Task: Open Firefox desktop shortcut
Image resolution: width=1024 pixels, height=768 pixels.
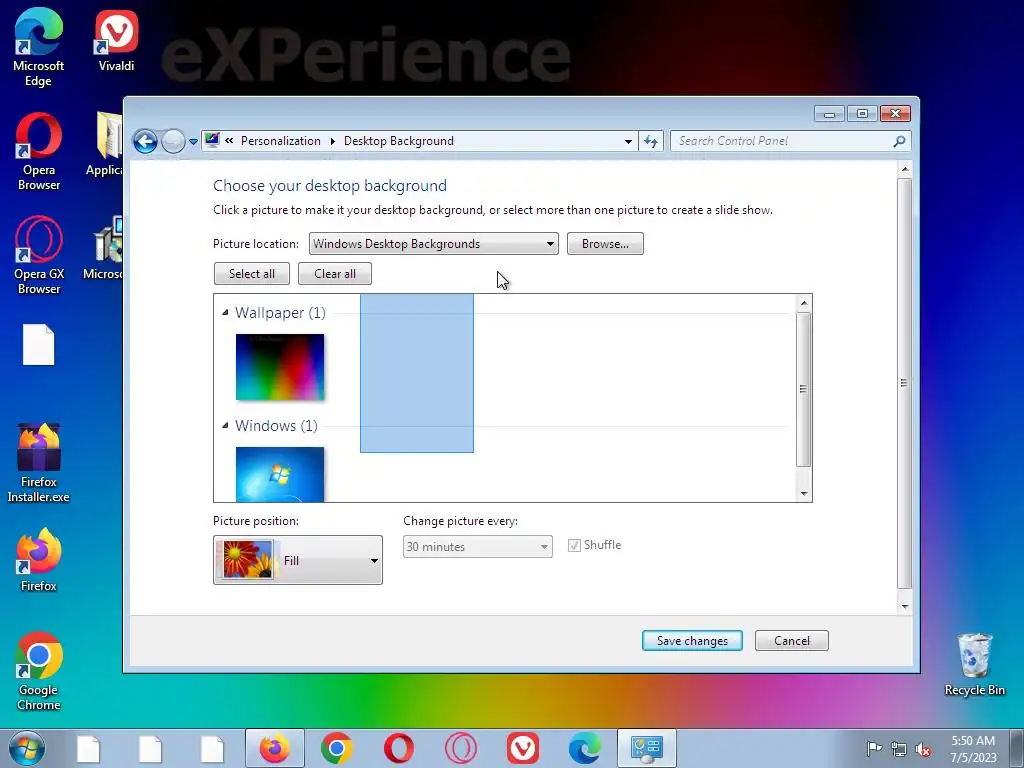Action: [x=39, y=560]
